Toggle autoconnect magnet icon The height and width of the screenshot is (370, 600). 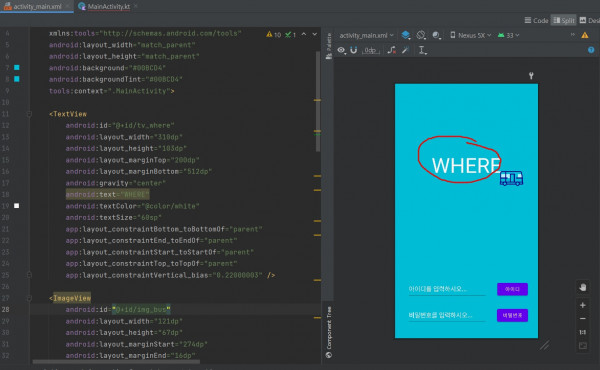(354, 50)
